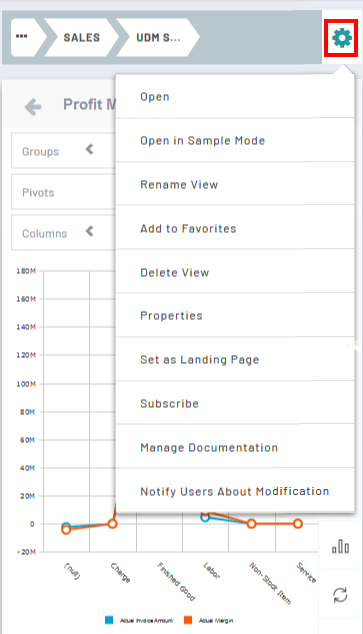Go to SALES breadcrumb
Screen dimensions: 363x634
click(x=81, y=37)
